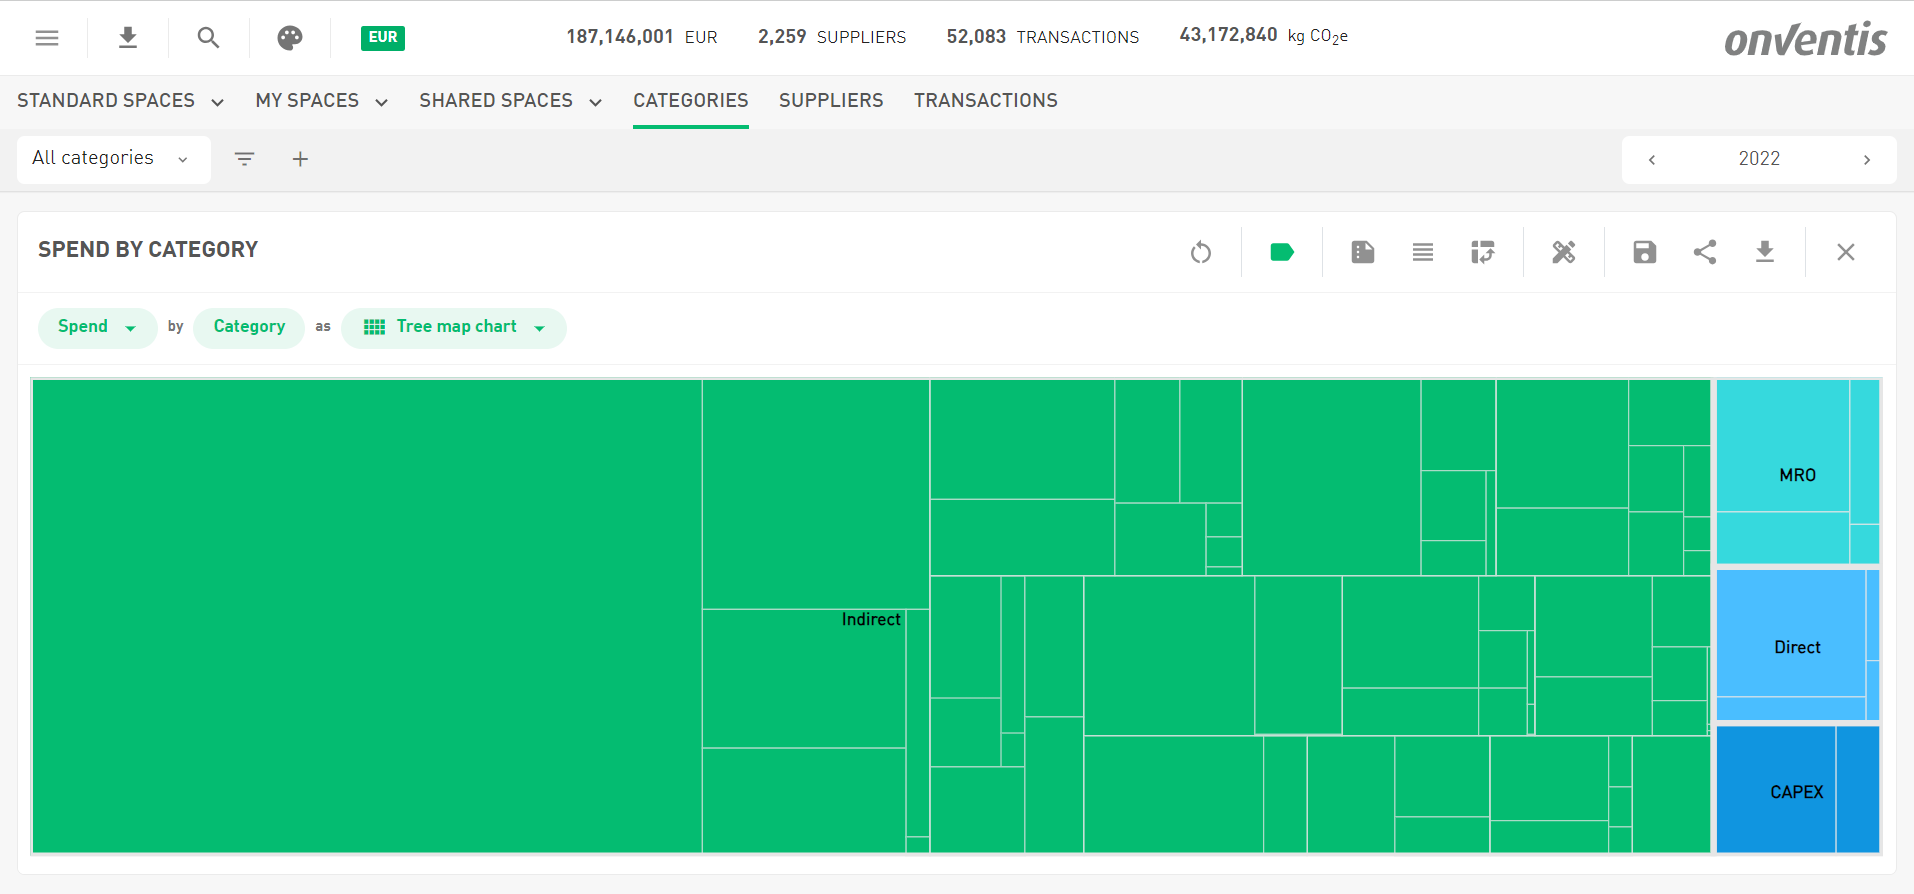Click the share icon in chart toolbar
This screenshot has width=1914, height=894.
coord(1705,252)
